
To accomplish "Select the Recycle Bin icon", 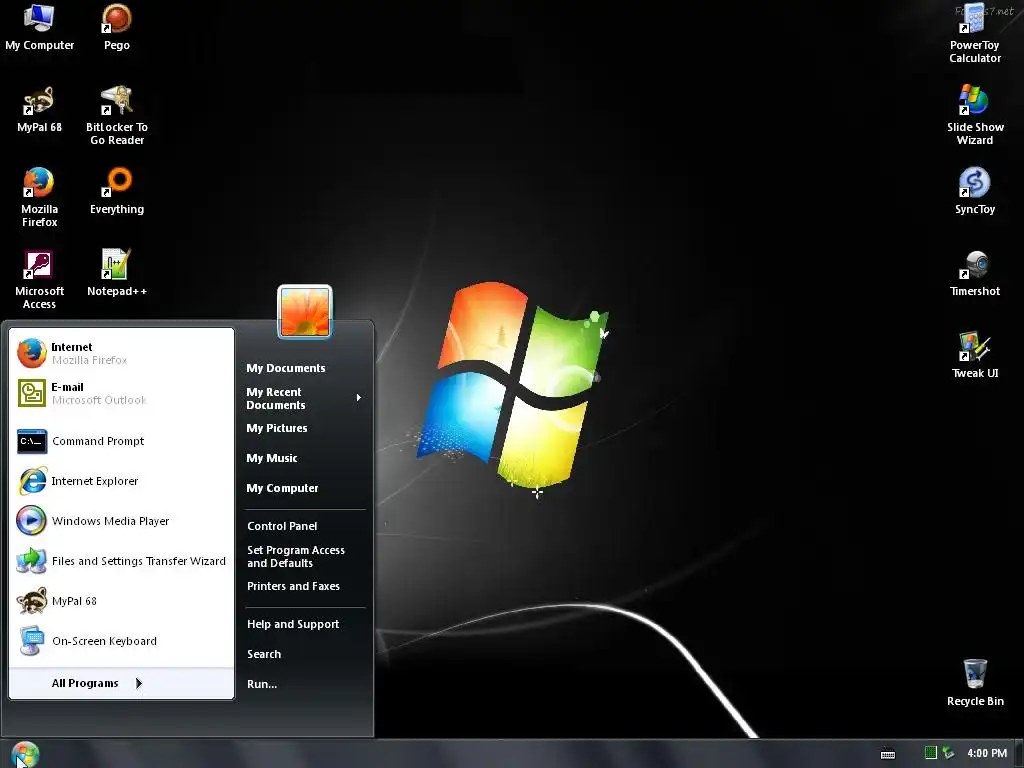I will 975,683.
